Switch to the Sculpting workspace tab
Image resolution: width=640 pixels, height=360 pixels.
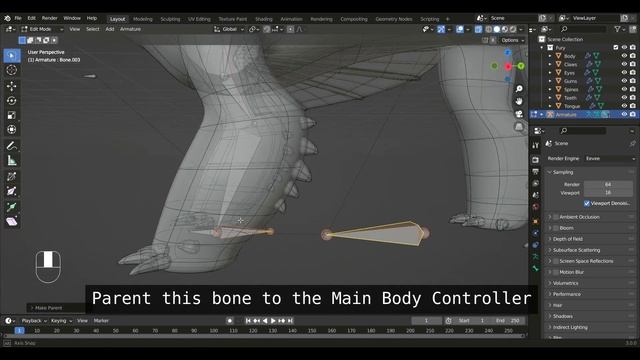click(170, 19)
